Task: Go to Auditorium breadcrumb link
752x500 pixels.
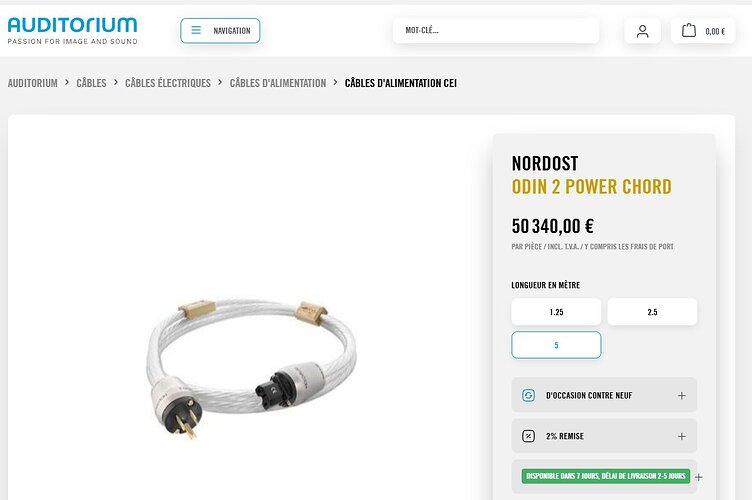Action: click(x=33, y=83)
